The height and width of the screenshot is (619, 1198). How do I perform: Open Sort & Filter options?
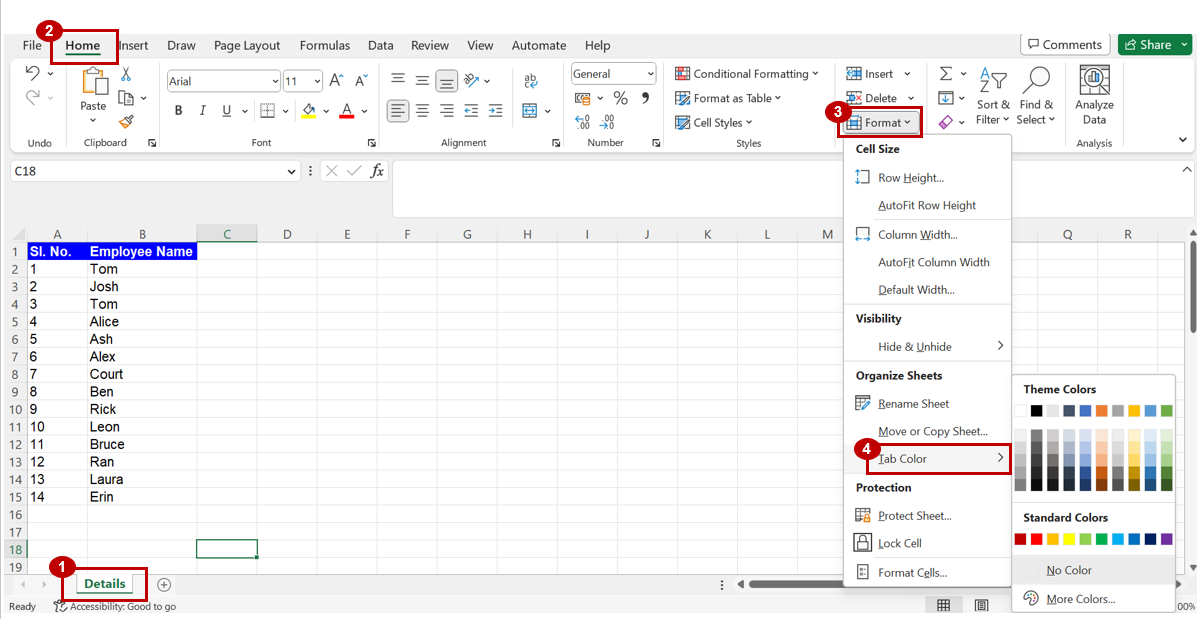(x=993, y=96)
